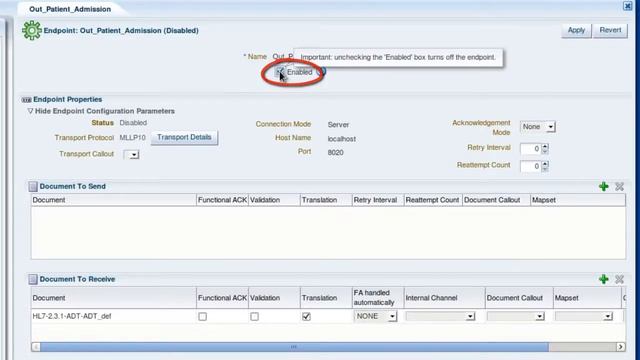Click the Endpoint Properties heading
Image resolution: width=640 pixels, height=360 pixels.
pyautogui.click(x=67, y=100)
